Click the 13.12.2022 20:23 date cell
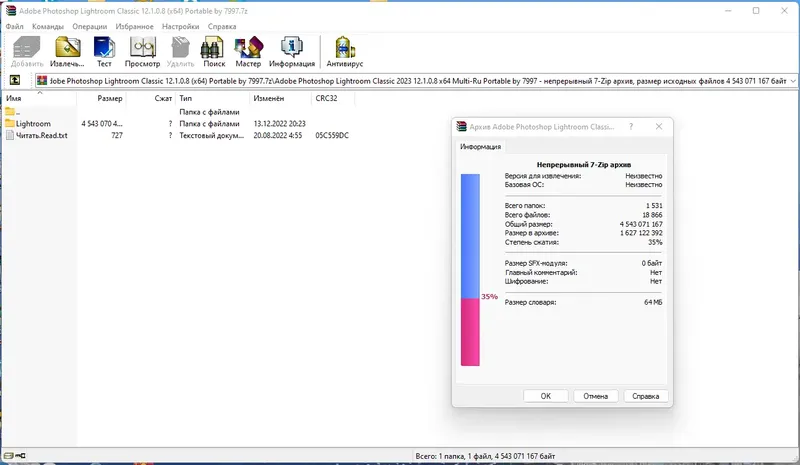Image resolution: width=800 pixels, height=465 pixels. (x=279, y=124)
